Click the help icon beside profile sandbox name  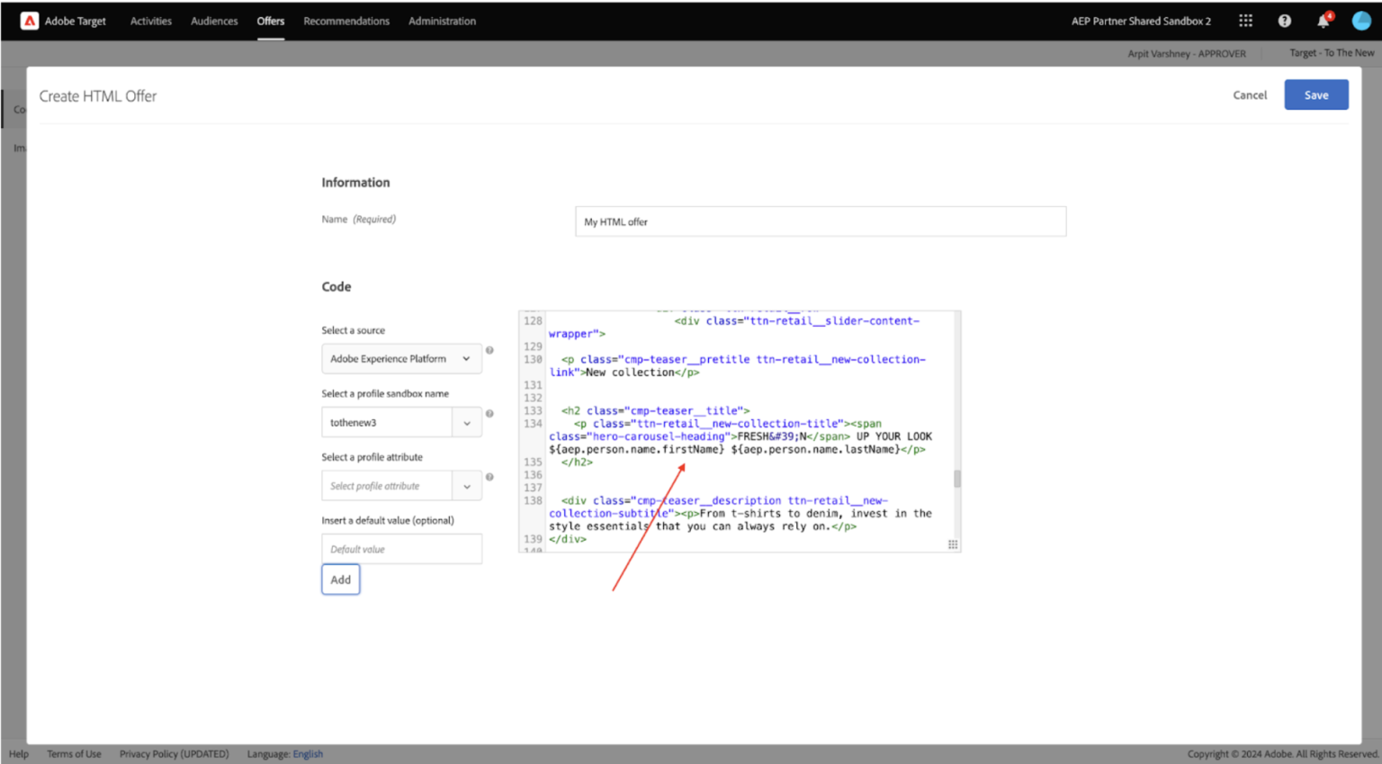point(489,413)
